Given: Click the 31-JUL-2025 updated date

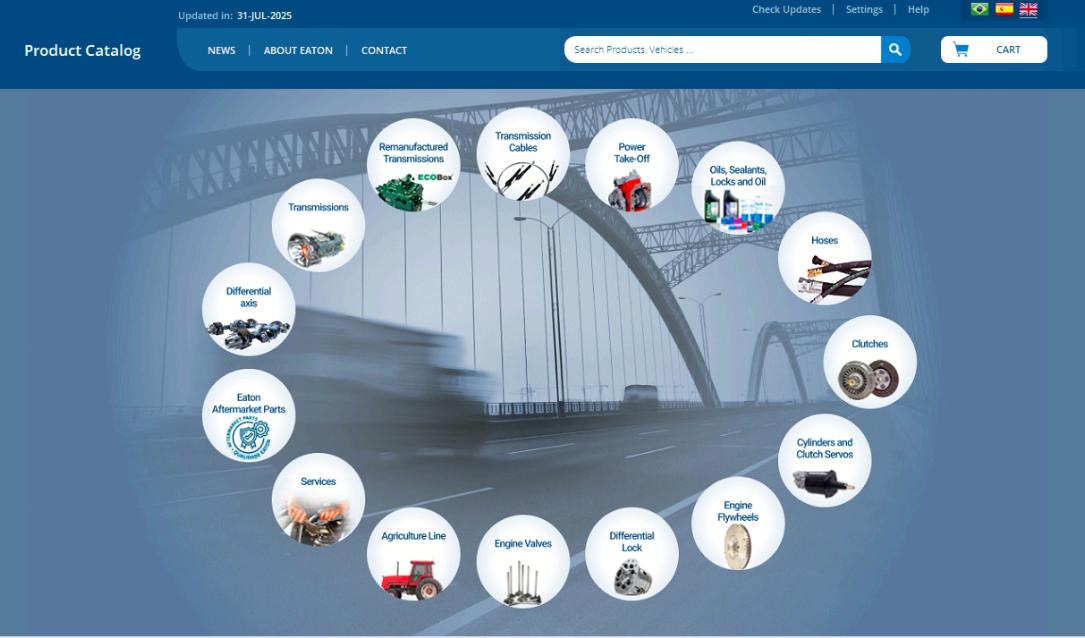Looking at the screenshot, I should pos(264,15).
